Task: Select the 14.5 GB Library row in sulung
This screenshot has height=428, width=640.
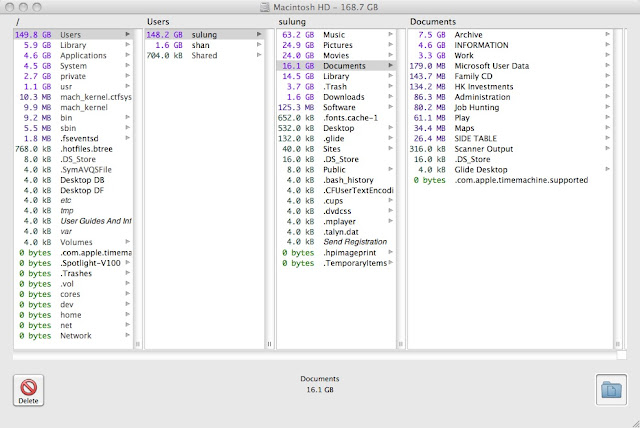Action: [x=336, y=76]
